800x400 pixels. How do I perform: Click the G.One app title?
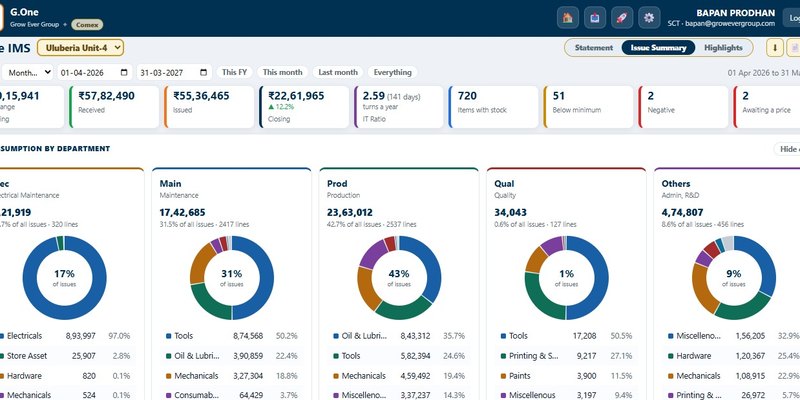click(24, 12)
